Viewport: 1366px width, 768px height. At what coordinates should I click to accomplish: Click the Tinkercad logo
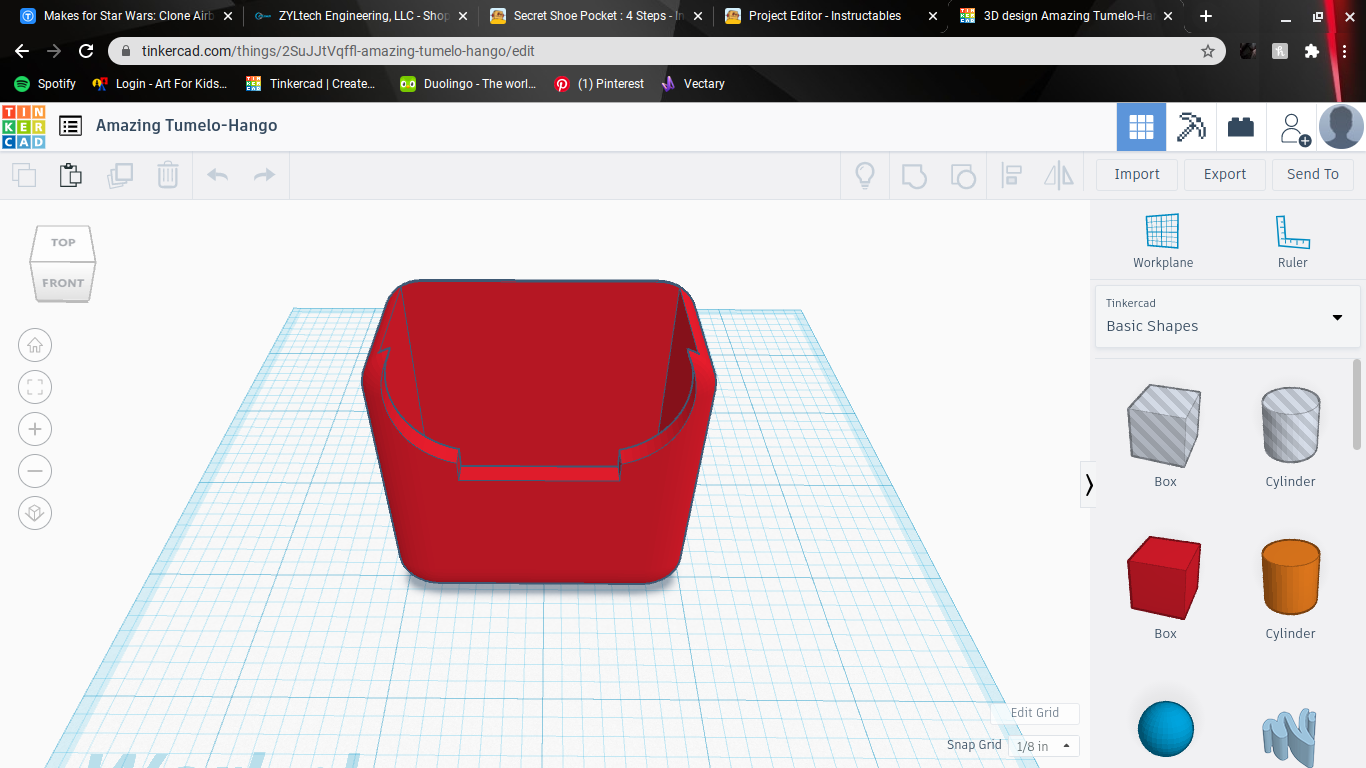coord(24,126)
